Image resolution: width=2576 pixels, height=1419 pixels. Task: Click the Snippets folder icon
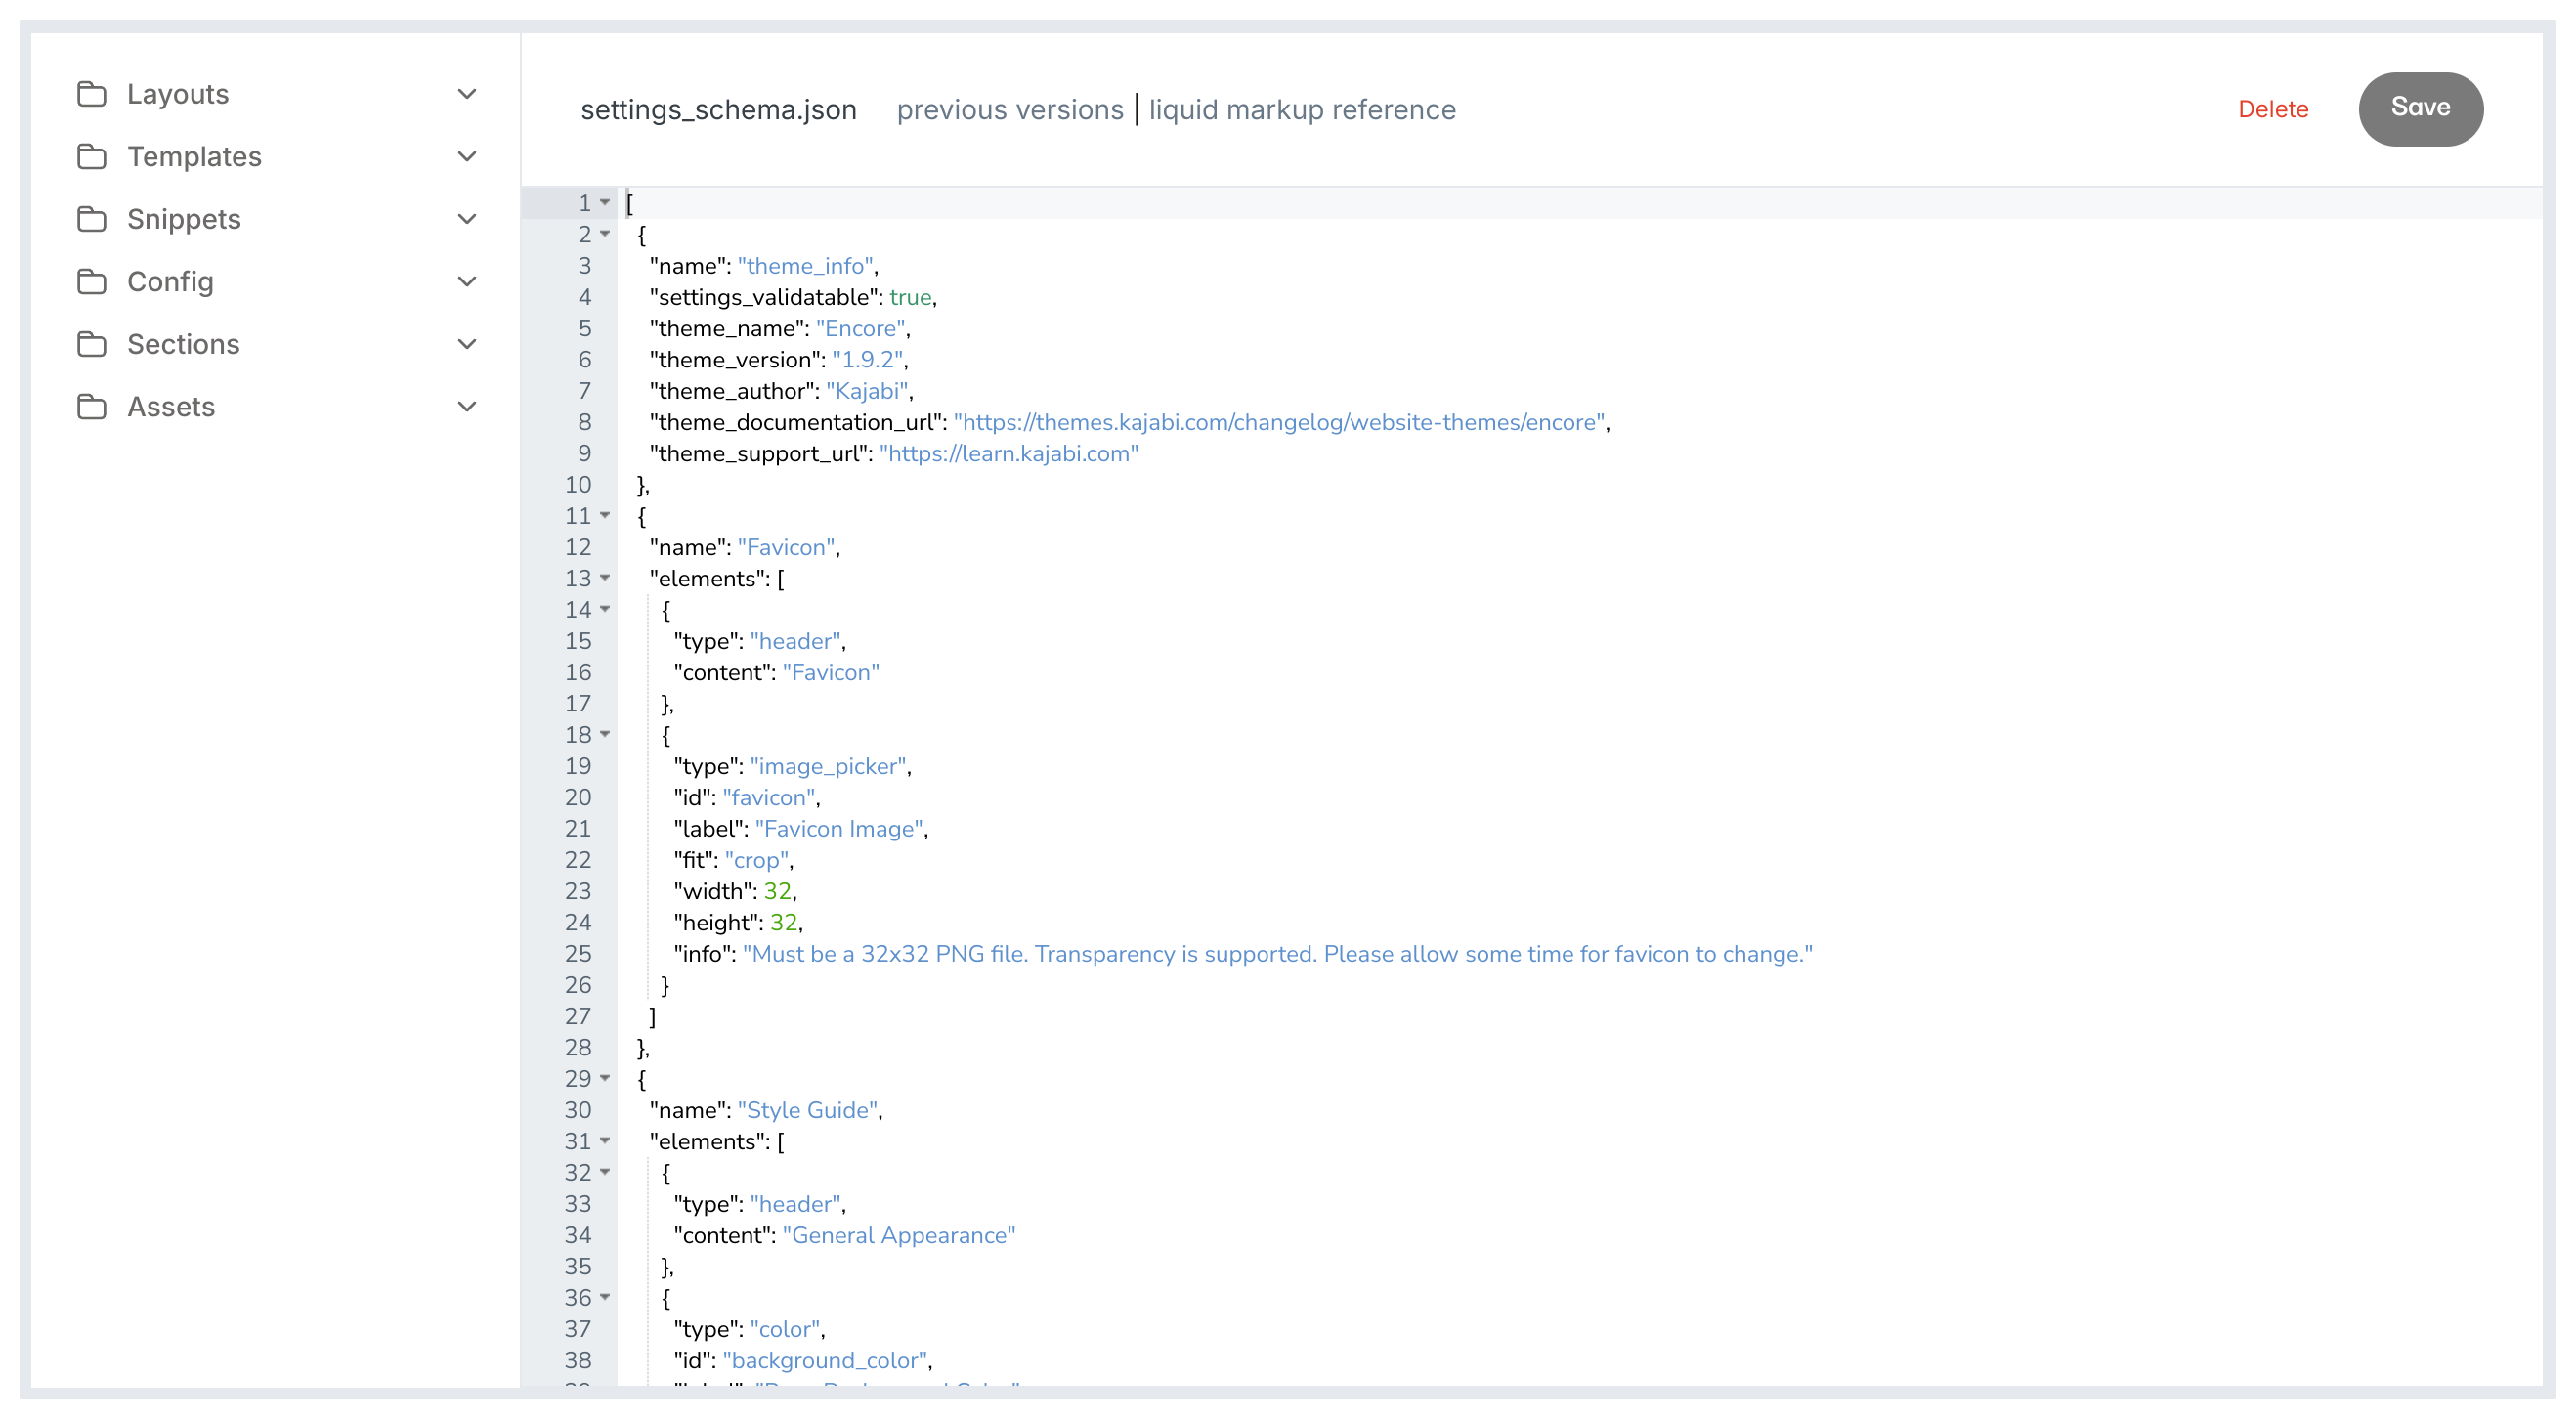point(92,219)
